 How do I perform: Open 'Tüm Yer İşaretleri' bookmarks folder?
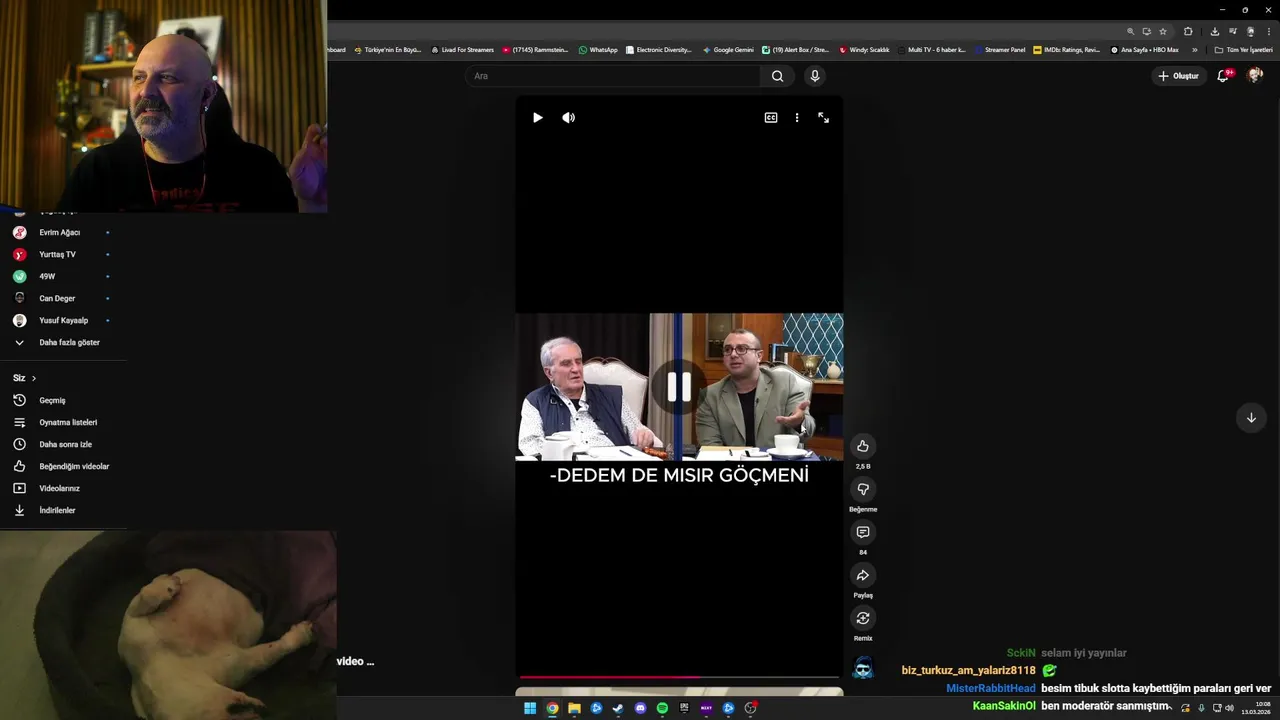click(x=1243, y=49)
